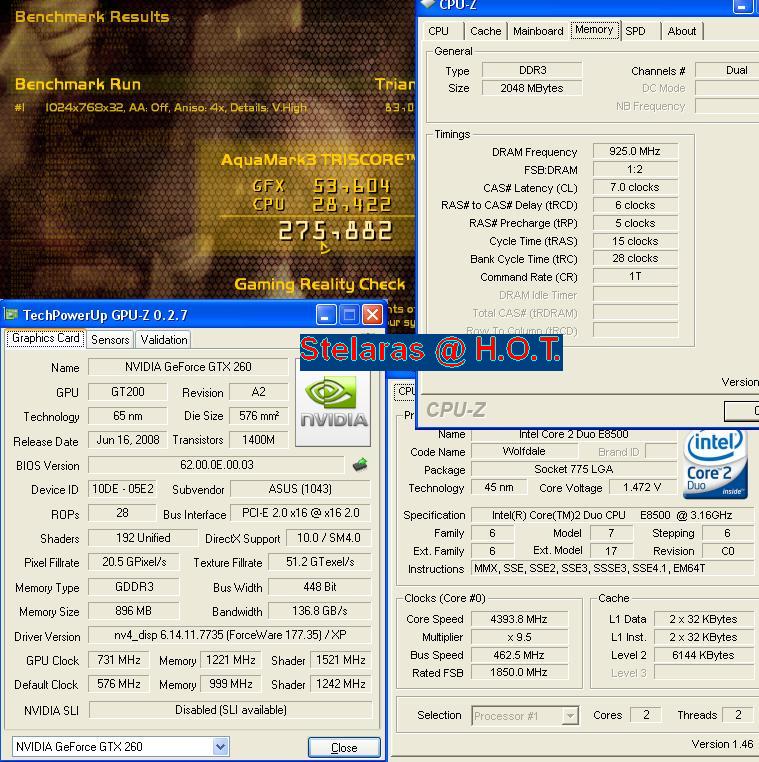Click the Gaming Reality Check heading
The width and height of the screenshot is (759, 762).
point(319,284)
